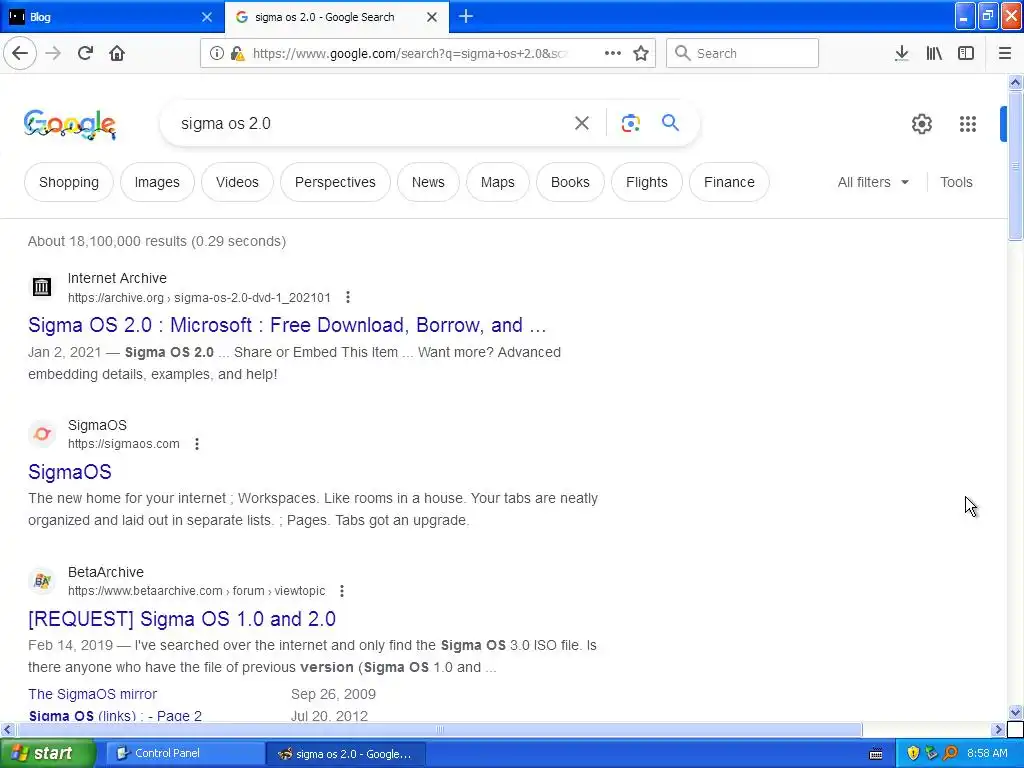Close the Blog tab
The height and width of the screenshot is (768, 1024).
pos(207,17)
